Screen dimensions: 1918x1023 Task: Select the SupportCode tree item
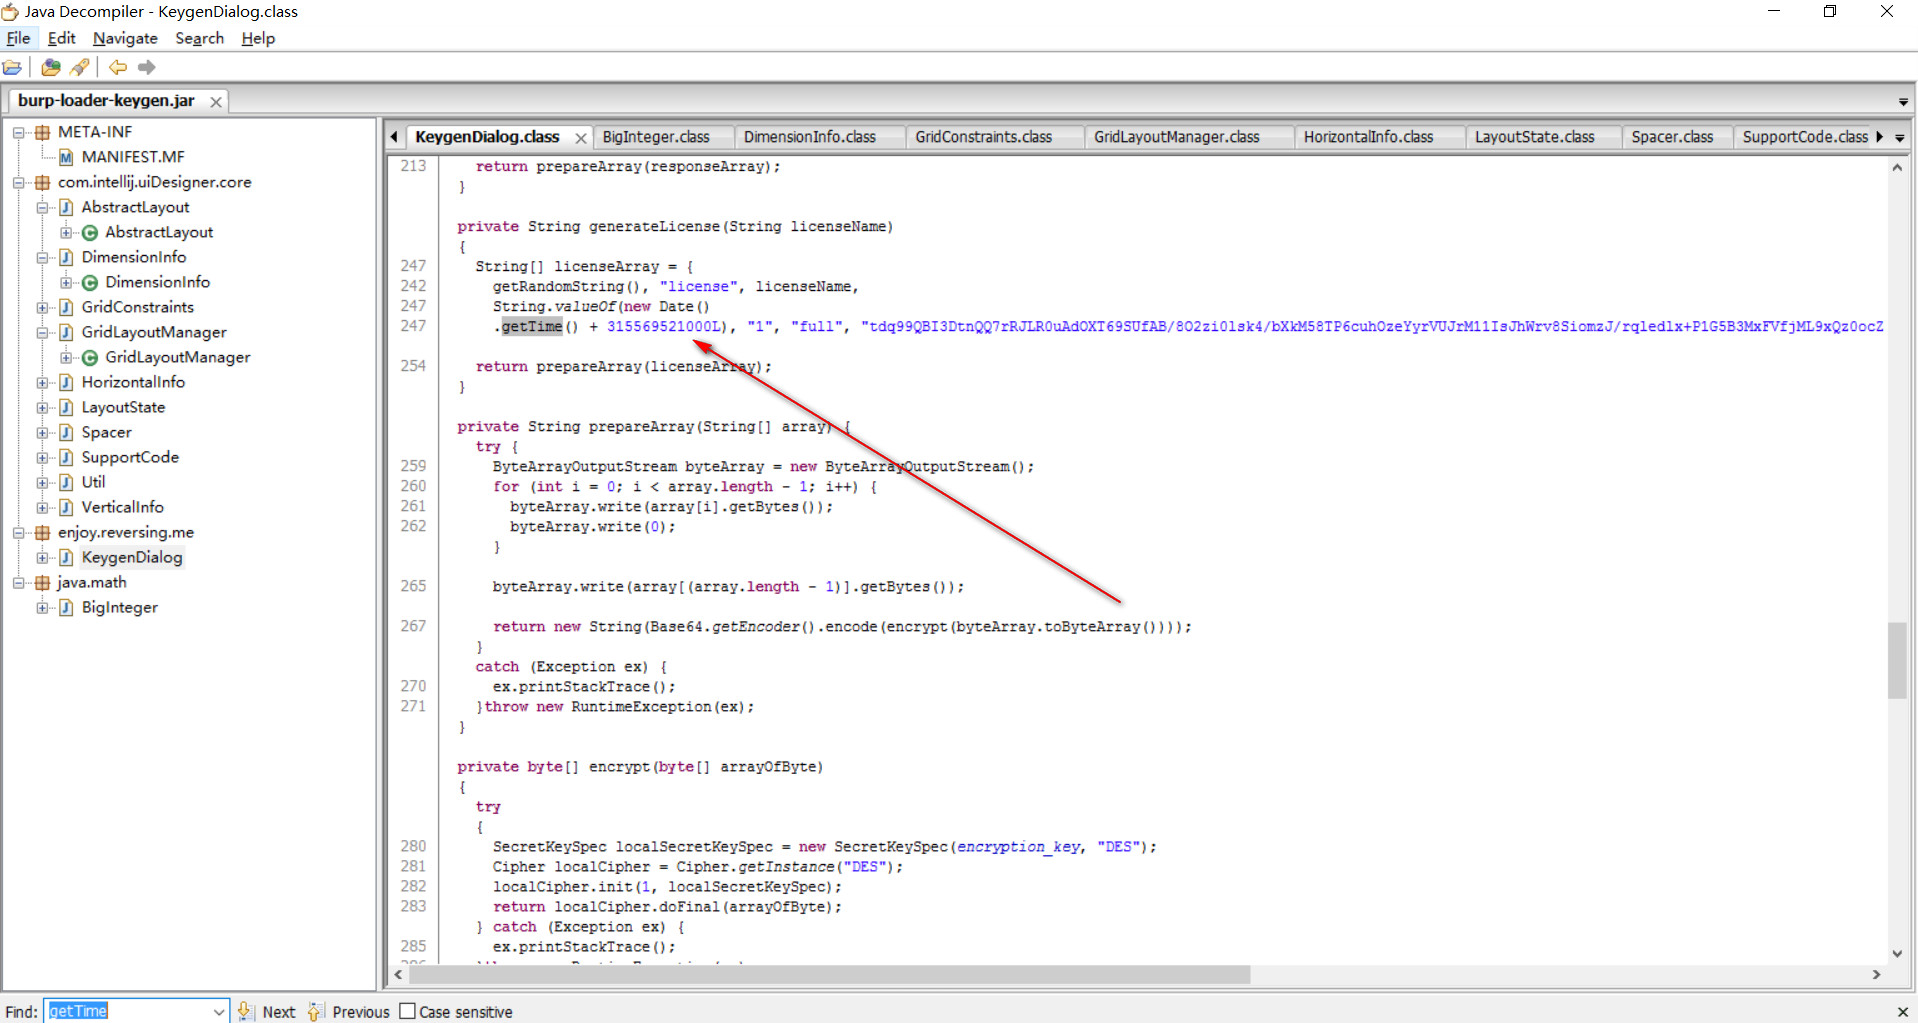[130, 457]
